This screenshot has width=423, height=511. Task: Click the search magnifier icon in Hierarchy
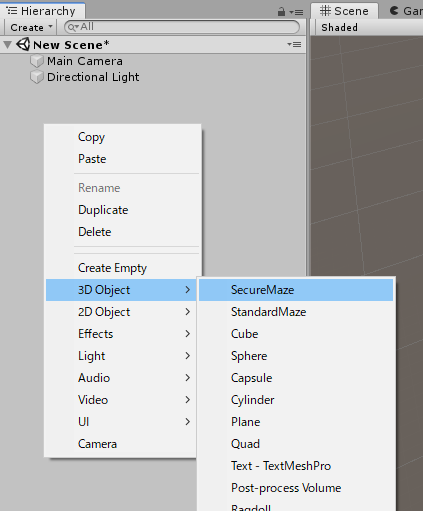click(x=73, y=27)
